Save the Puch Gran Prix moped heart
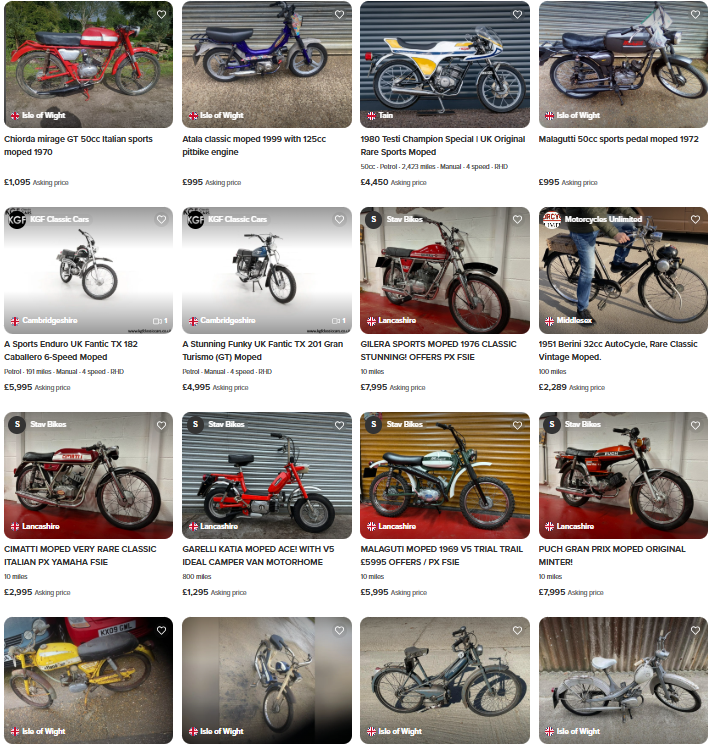The image size is (712, 749). coord(695,425)
